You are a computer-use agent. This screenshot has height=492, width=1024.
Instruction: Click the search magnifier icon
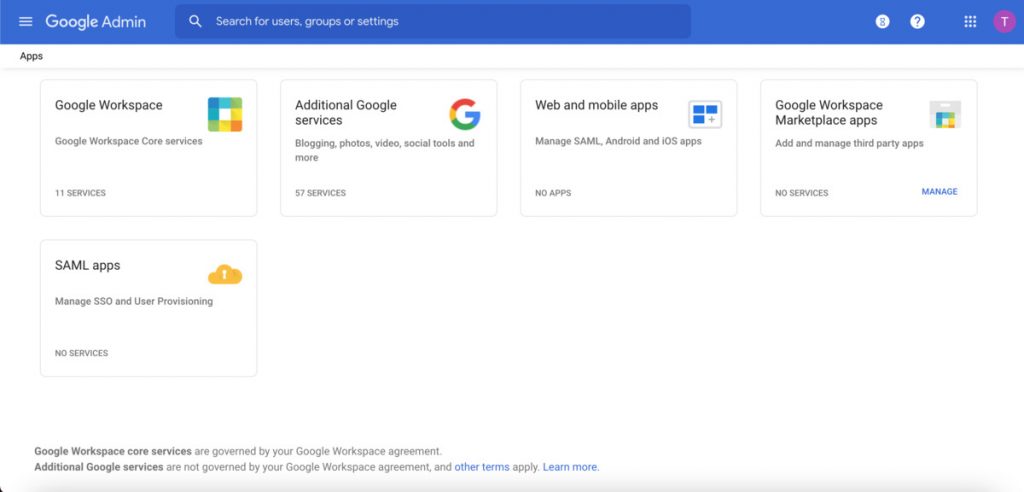(195, 22)
